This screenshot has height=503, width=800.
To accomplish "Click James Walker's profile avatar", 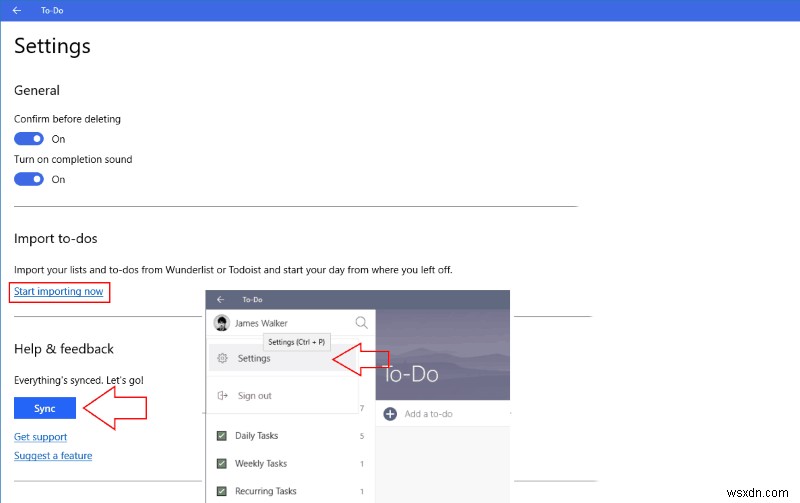I will point(221,323).
